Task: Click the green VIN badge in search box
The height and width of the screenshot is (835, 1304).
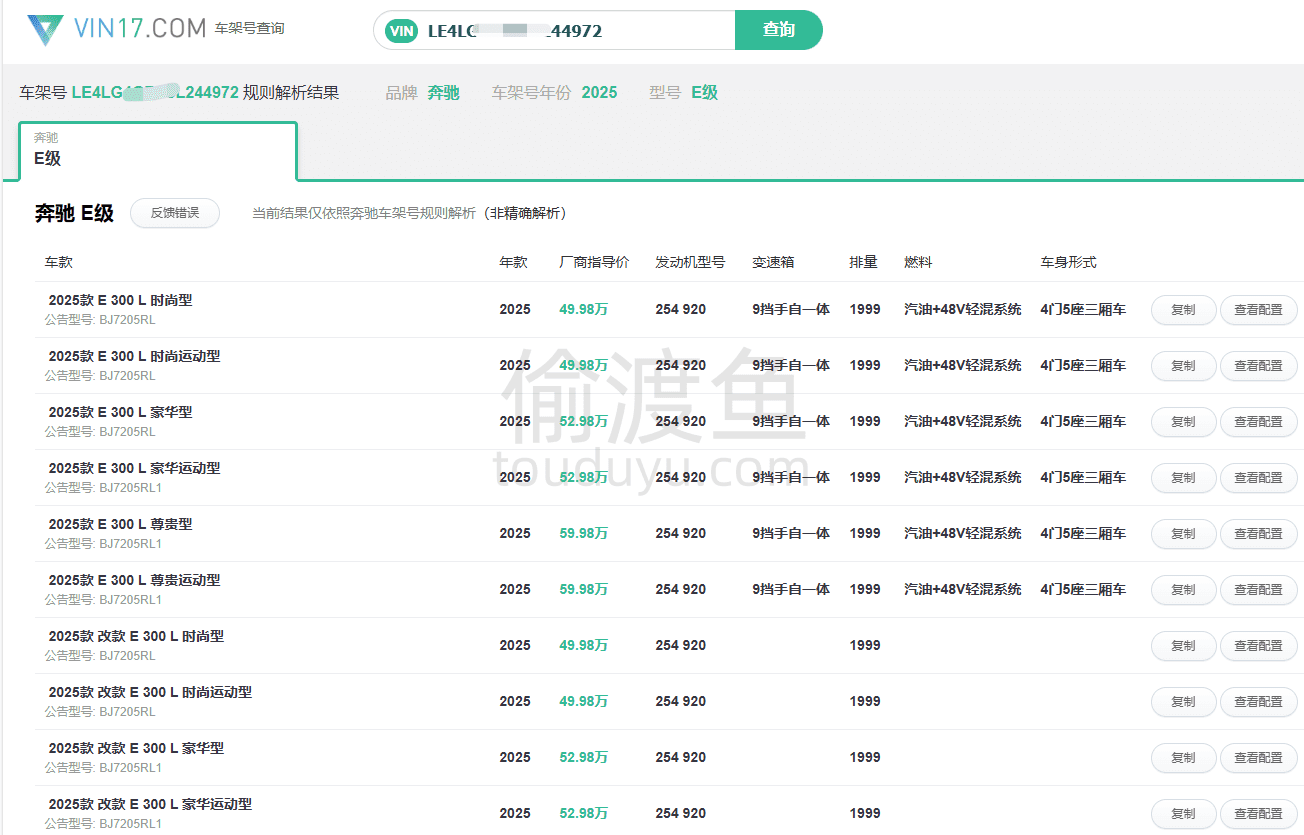Action: coord(401,31)
